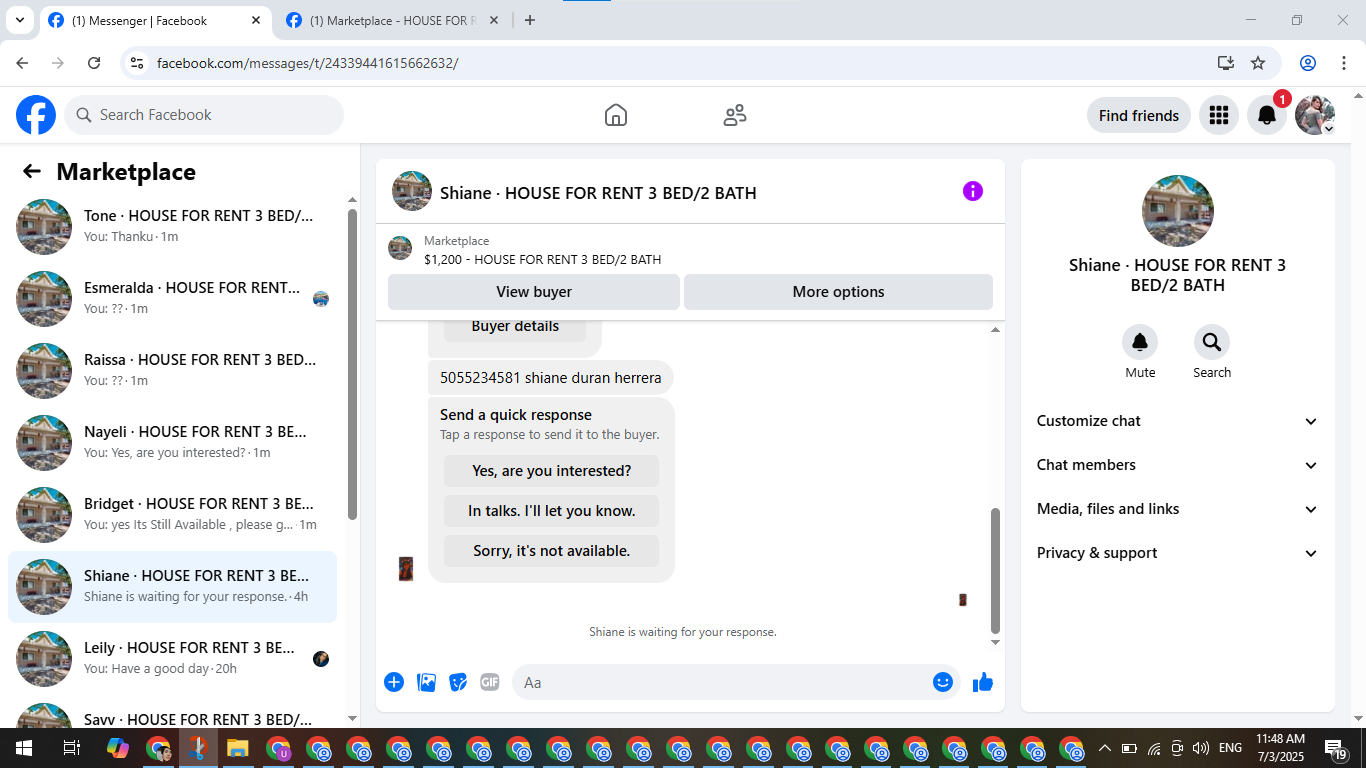This screenshot has height=768, width=1366.
Task: Send quick response "In talks. I'll let you know."
Action: click(x=551, y=511)
